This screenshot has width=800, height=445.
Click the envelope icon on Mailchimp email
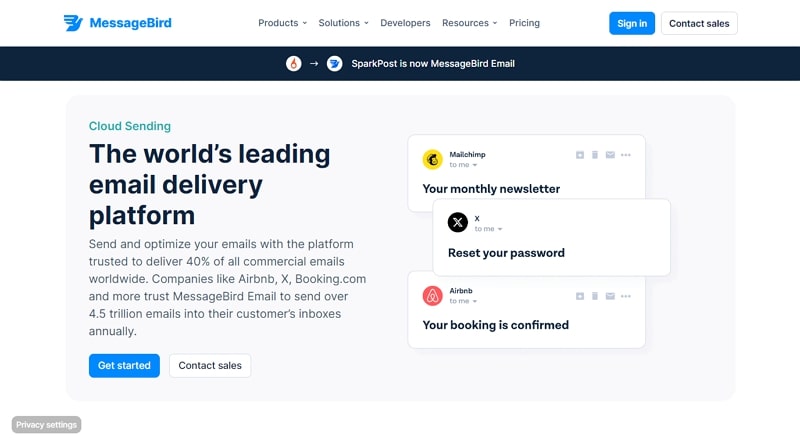click(x=610, y=155)
